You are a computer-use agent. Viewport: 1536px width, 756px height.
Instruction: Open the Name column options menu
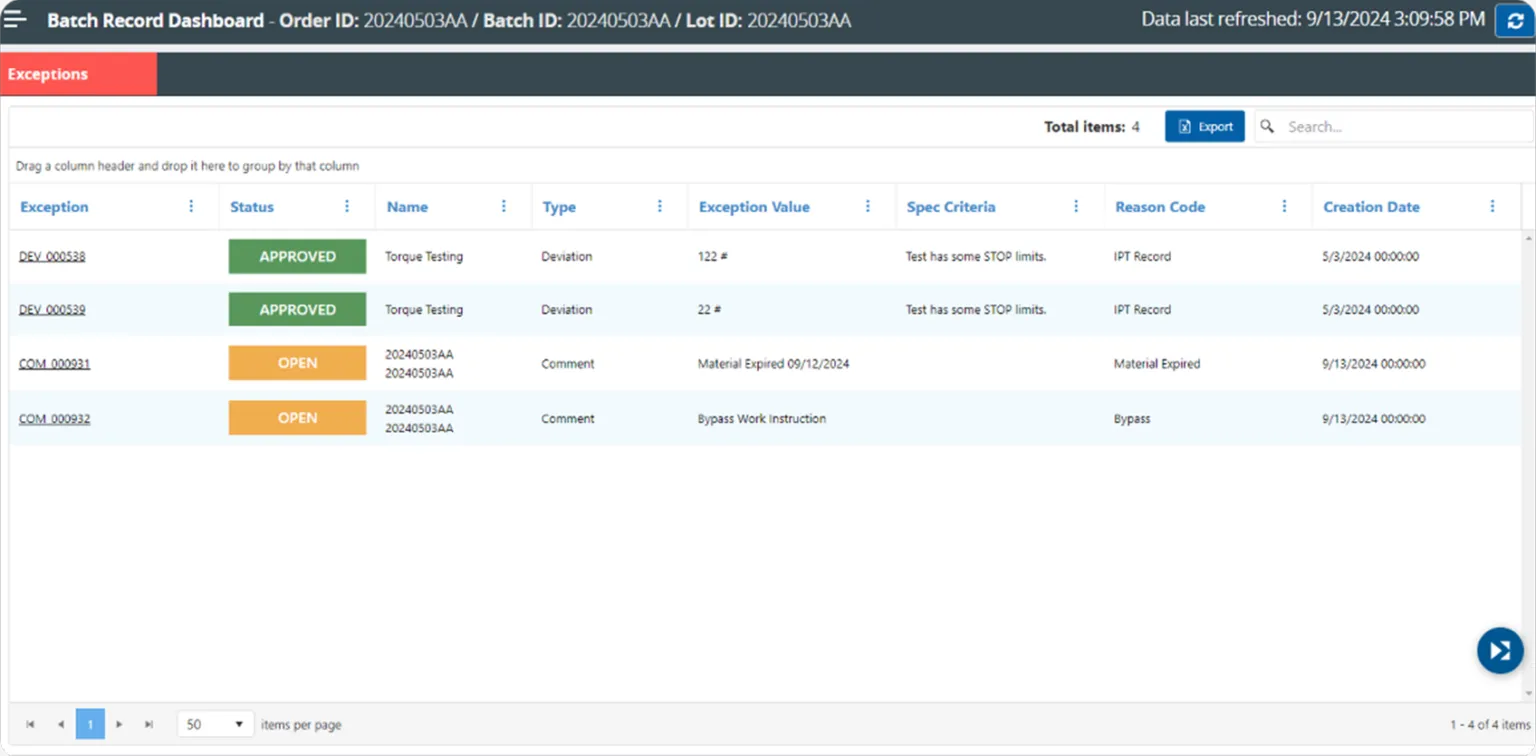pos(504,207)
